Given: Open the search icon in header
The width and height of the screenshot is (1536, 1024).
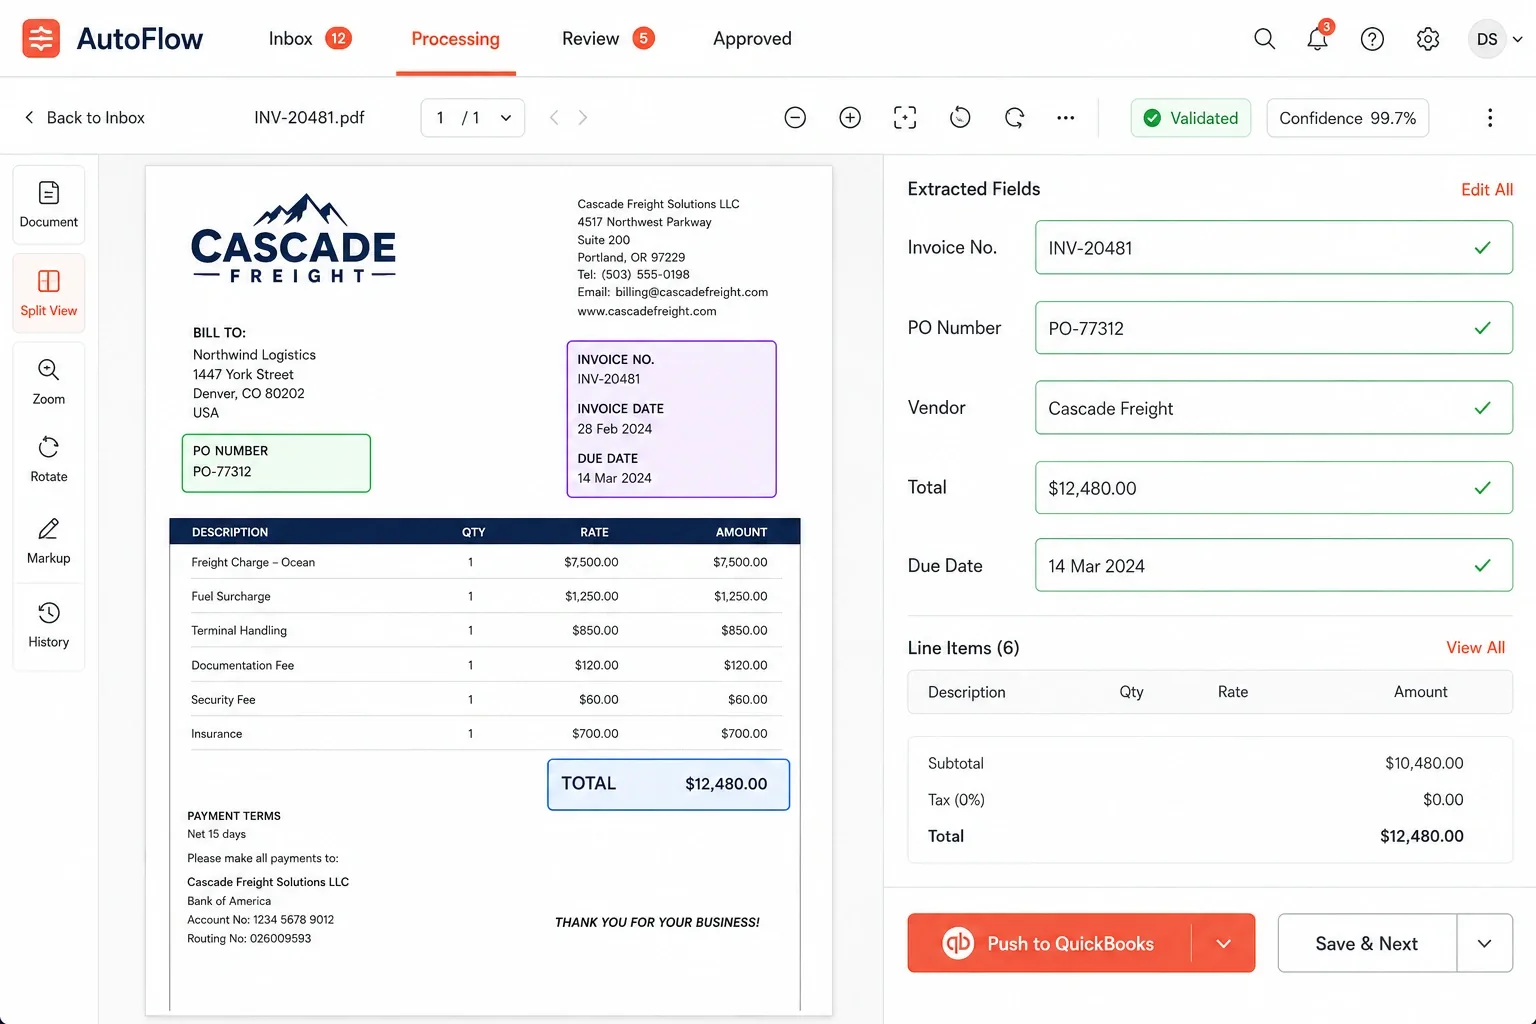Looking at the screenshot, I should click(1264, 39).
